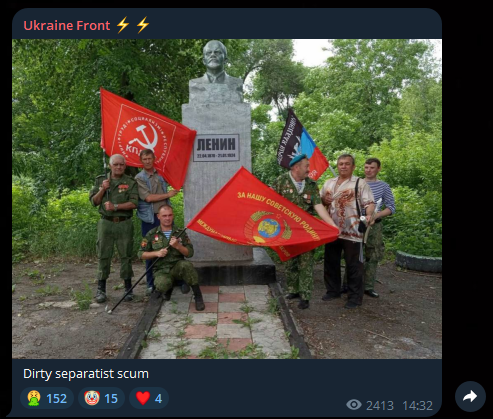The image size is (493, 419).
Task: Toggle the red heart reaction
Action: click(149, 398)
